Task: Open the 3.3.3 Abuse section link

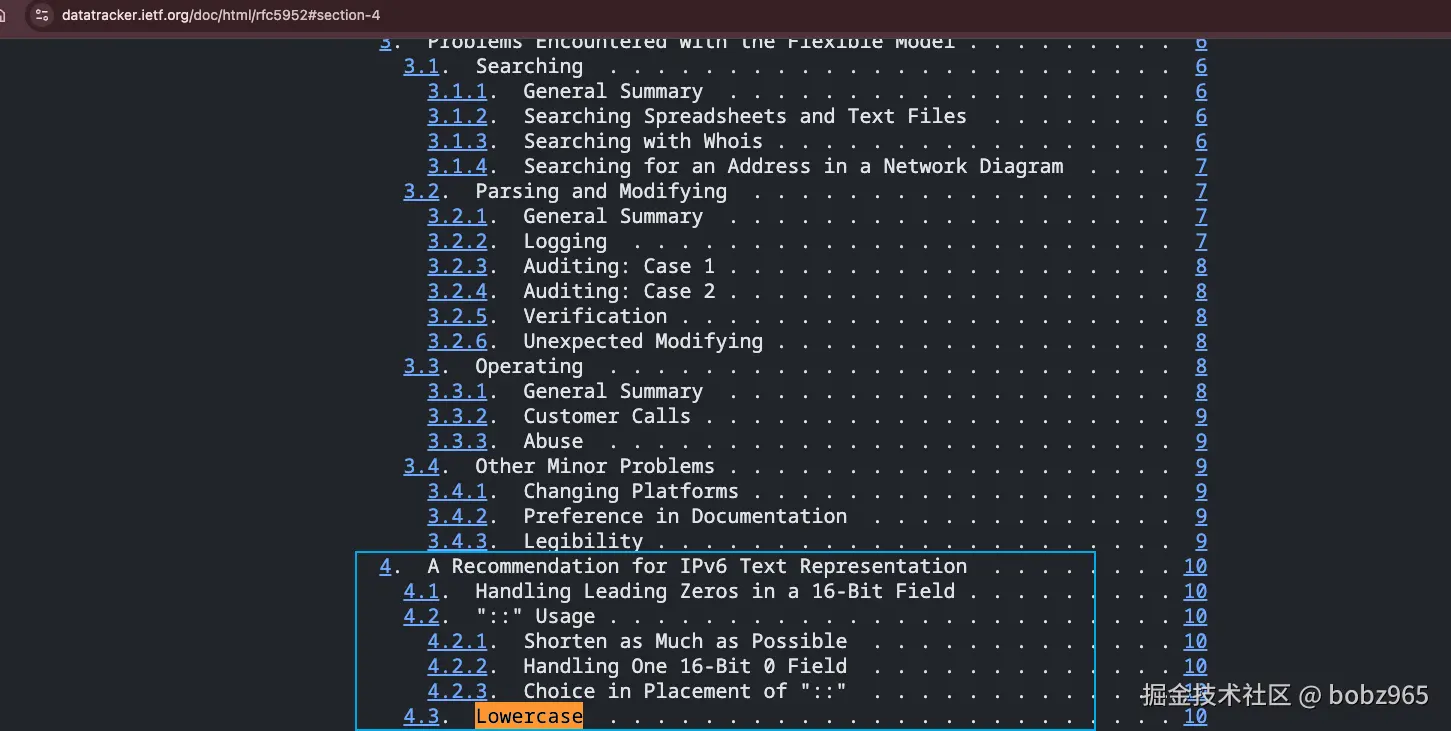Action: pyautogui.click(x=457, y=442)
